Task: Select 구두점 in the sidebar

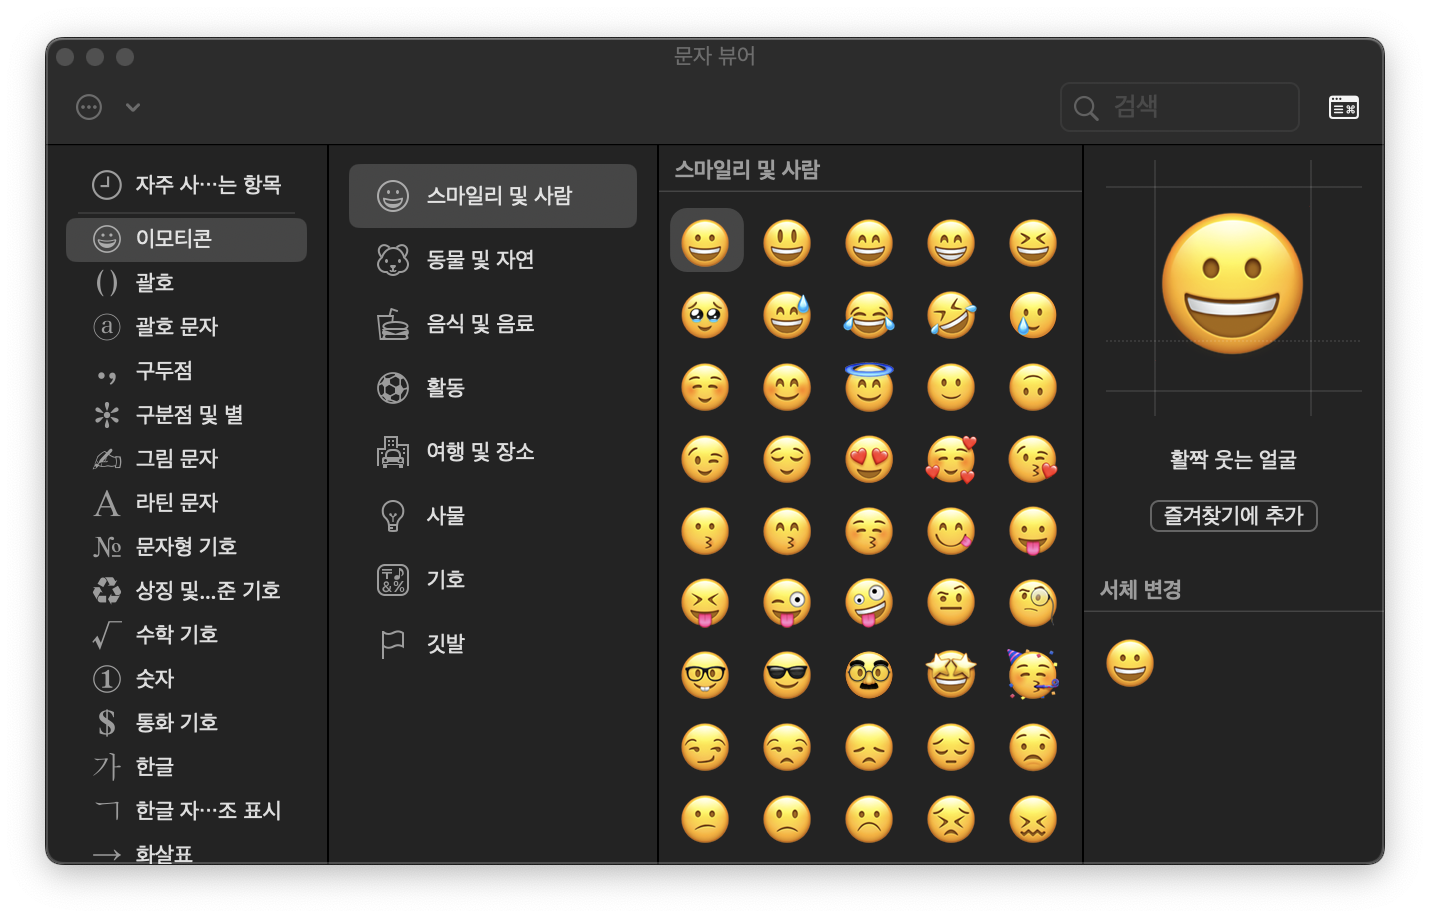Action: click(186, 371)
